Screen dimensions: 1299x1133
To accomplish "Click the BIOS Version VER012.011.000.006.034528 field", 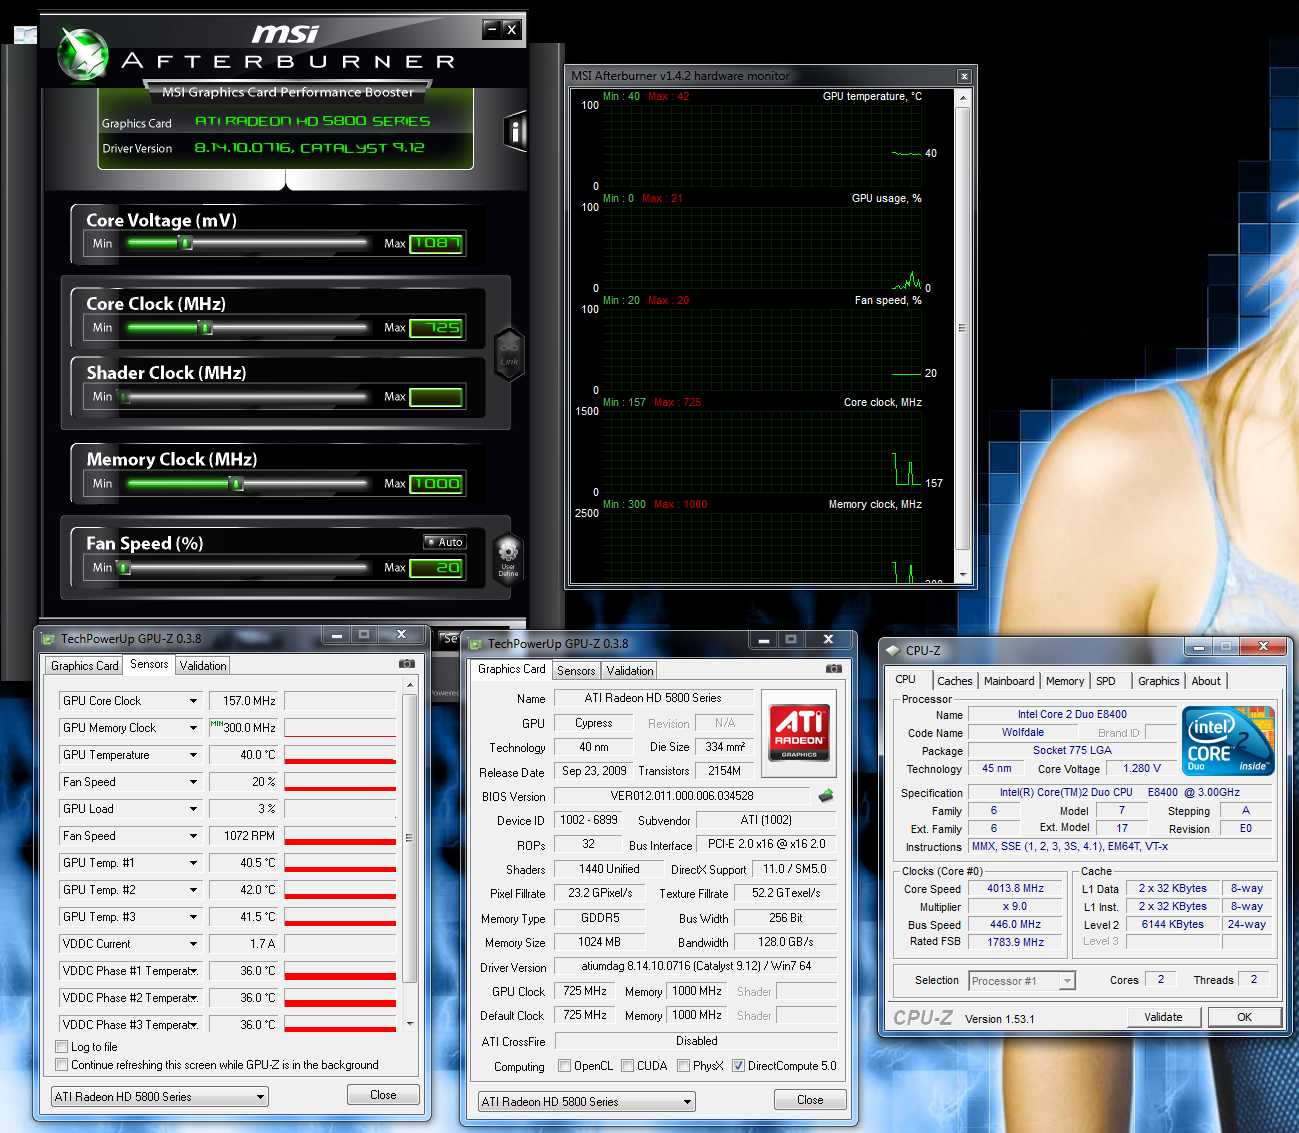I will point(682,796).
